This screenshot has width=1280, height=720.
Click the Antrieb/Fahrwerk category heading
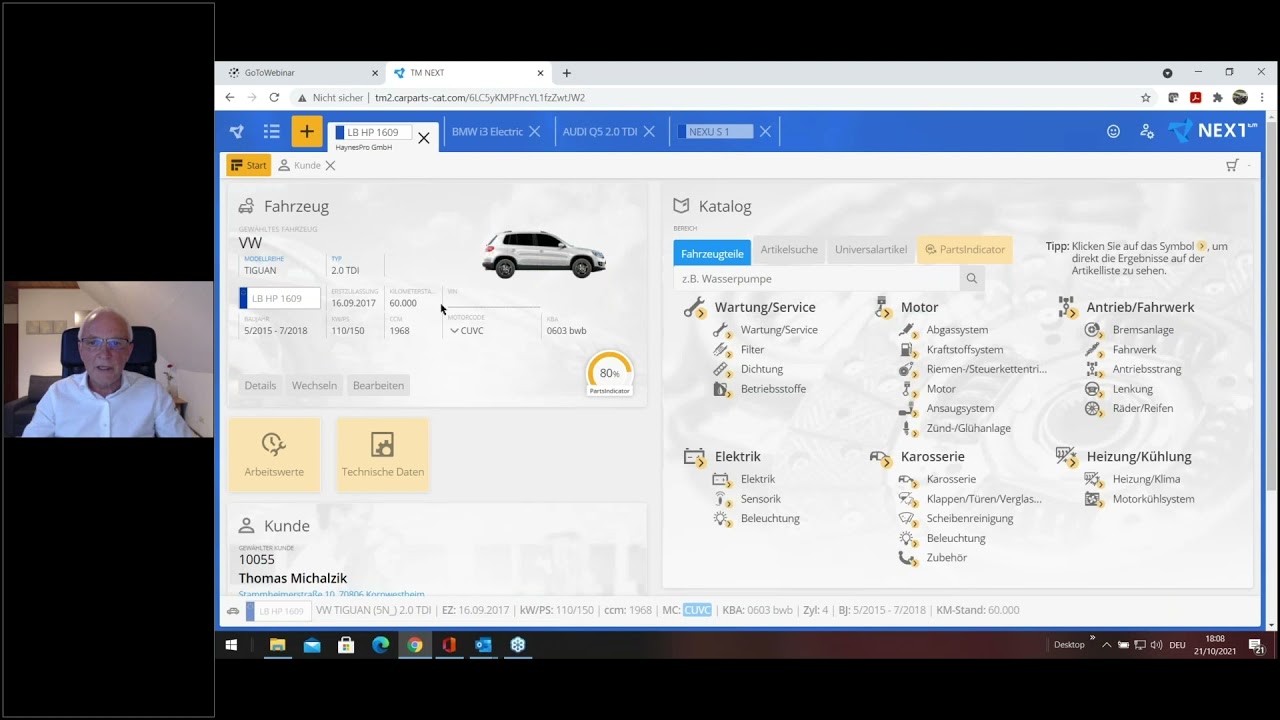[1140, 308]
